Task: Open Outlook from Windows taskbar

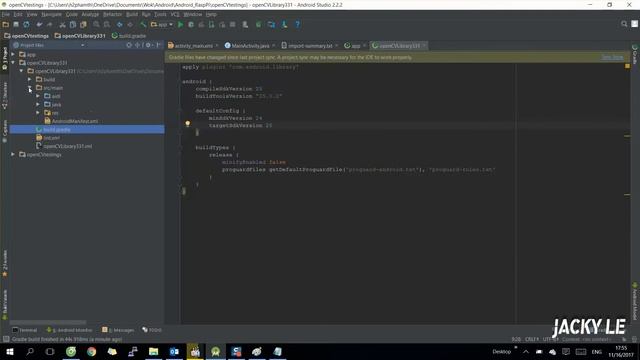Action: [x=174, y=351]
